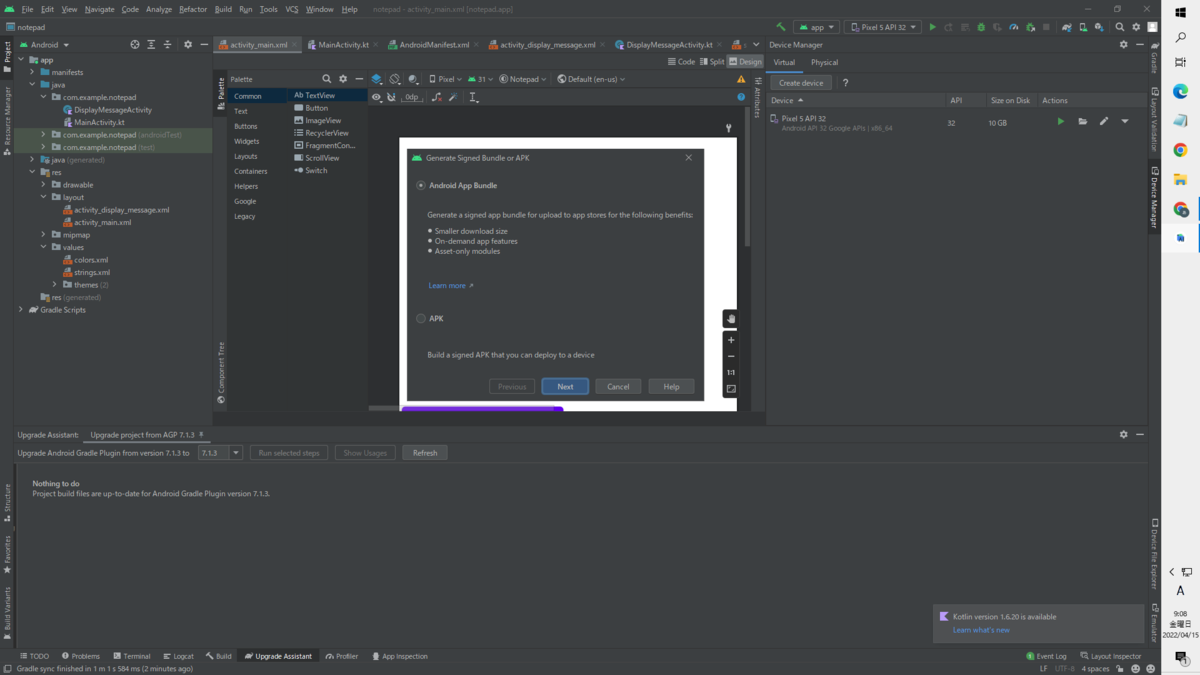
Task: Switch editor to Split view
Action: click(712, 61)
